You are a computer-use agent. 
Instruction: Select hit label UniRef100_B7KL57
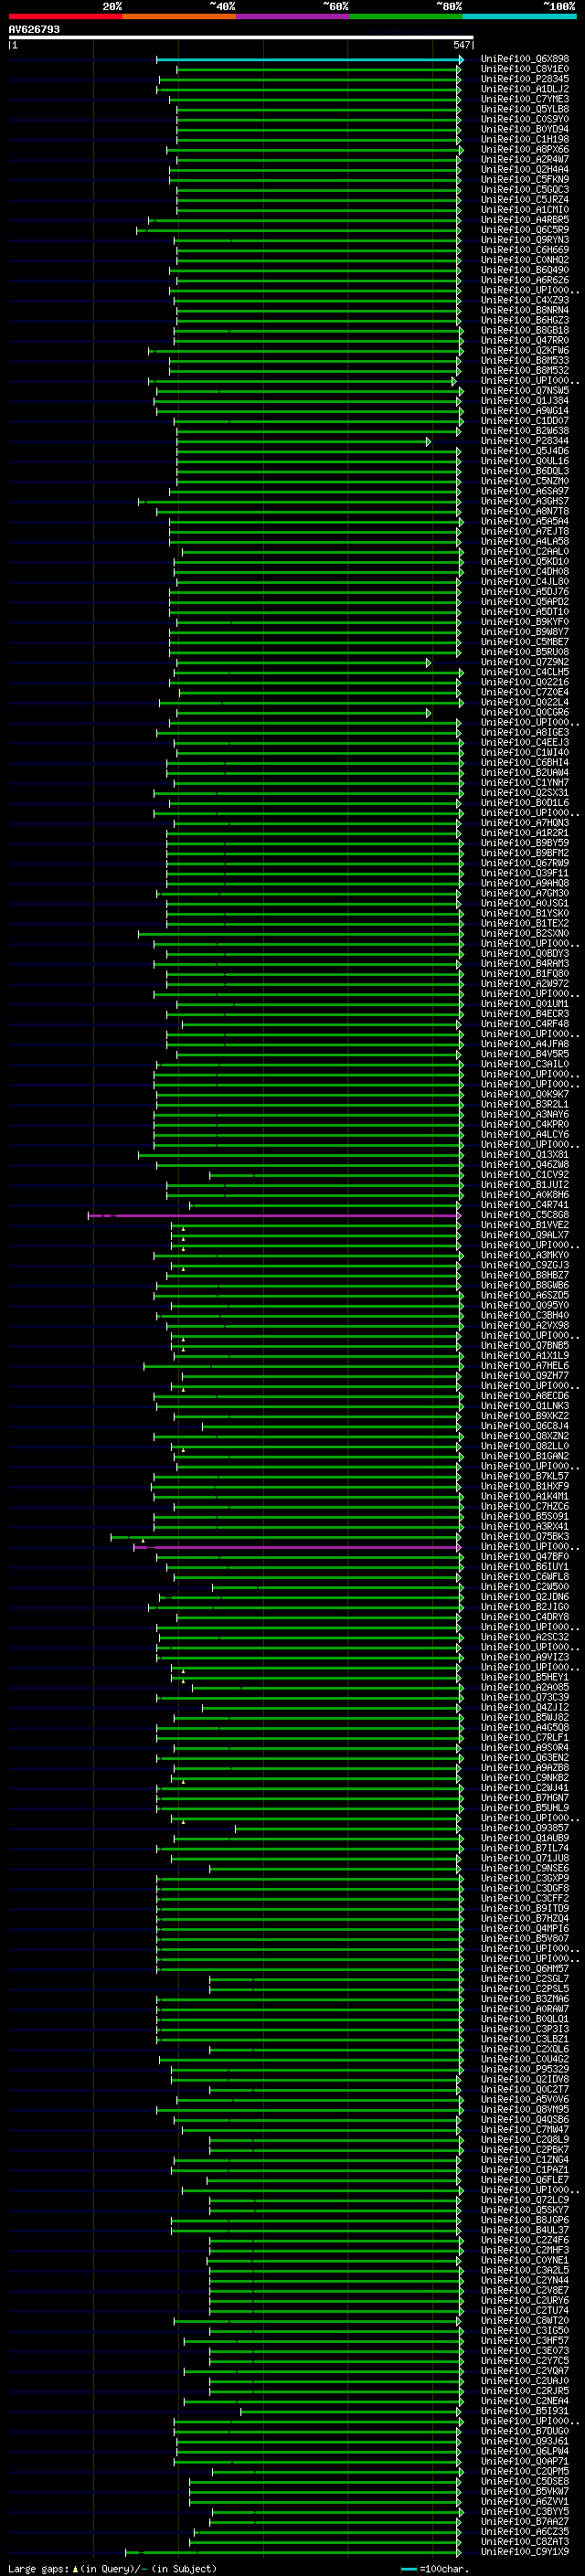(525, 1477)
